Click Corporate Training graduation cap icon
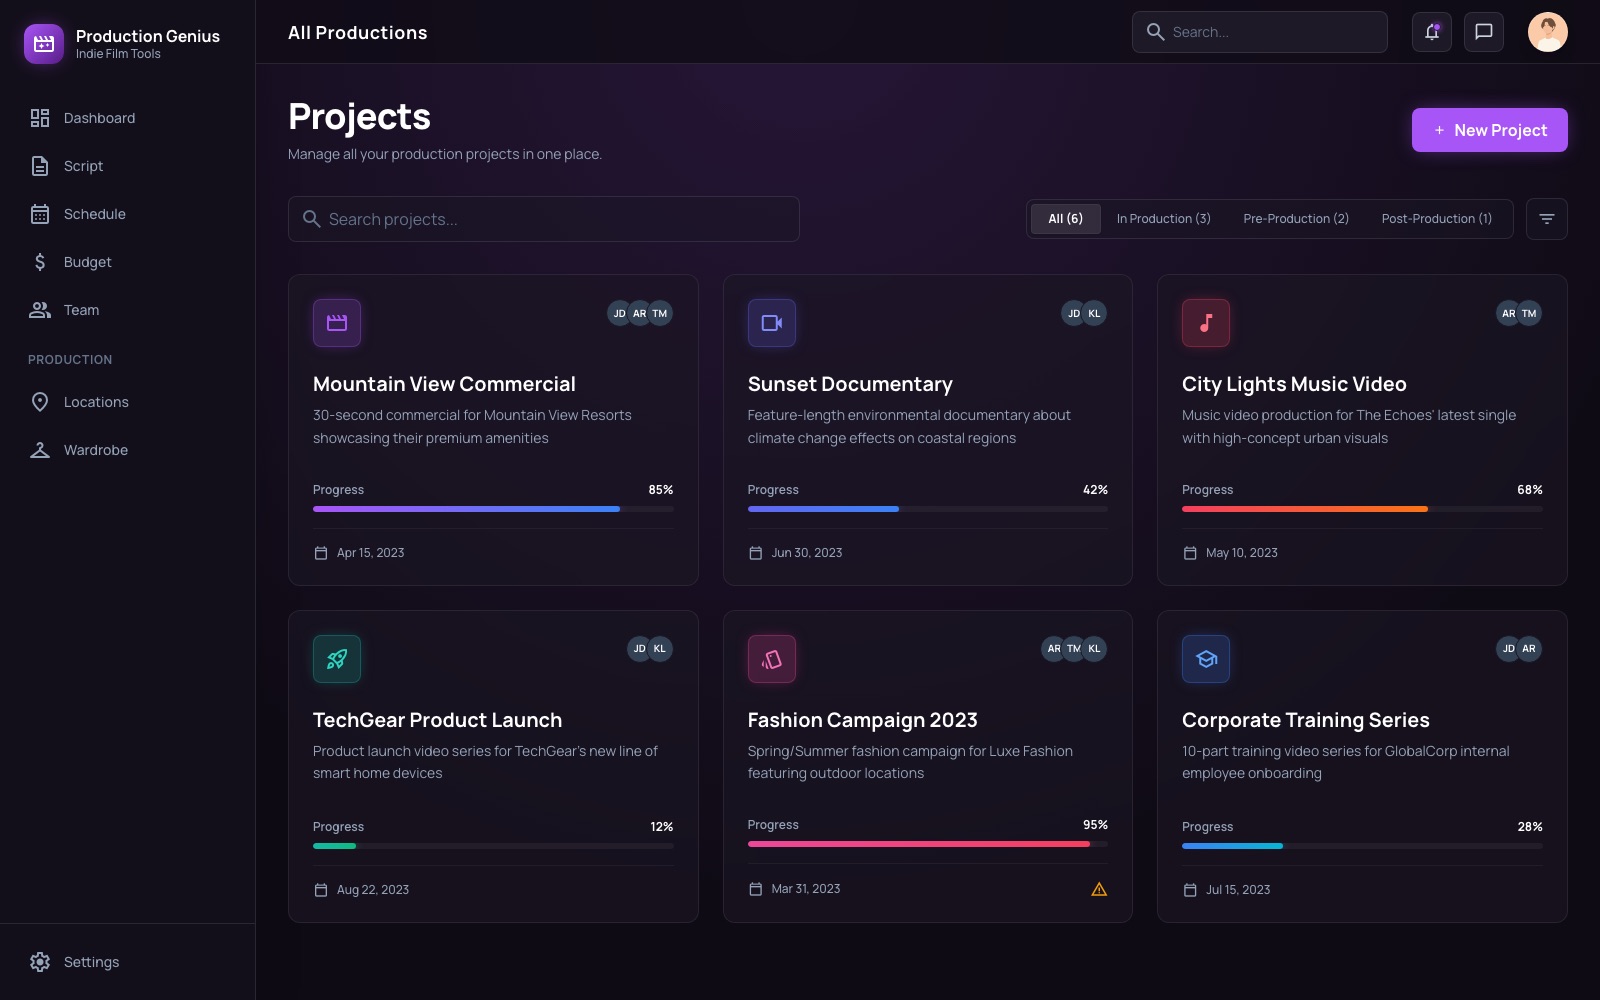Screen dimensions: 1600x1000 point(1206,659)
